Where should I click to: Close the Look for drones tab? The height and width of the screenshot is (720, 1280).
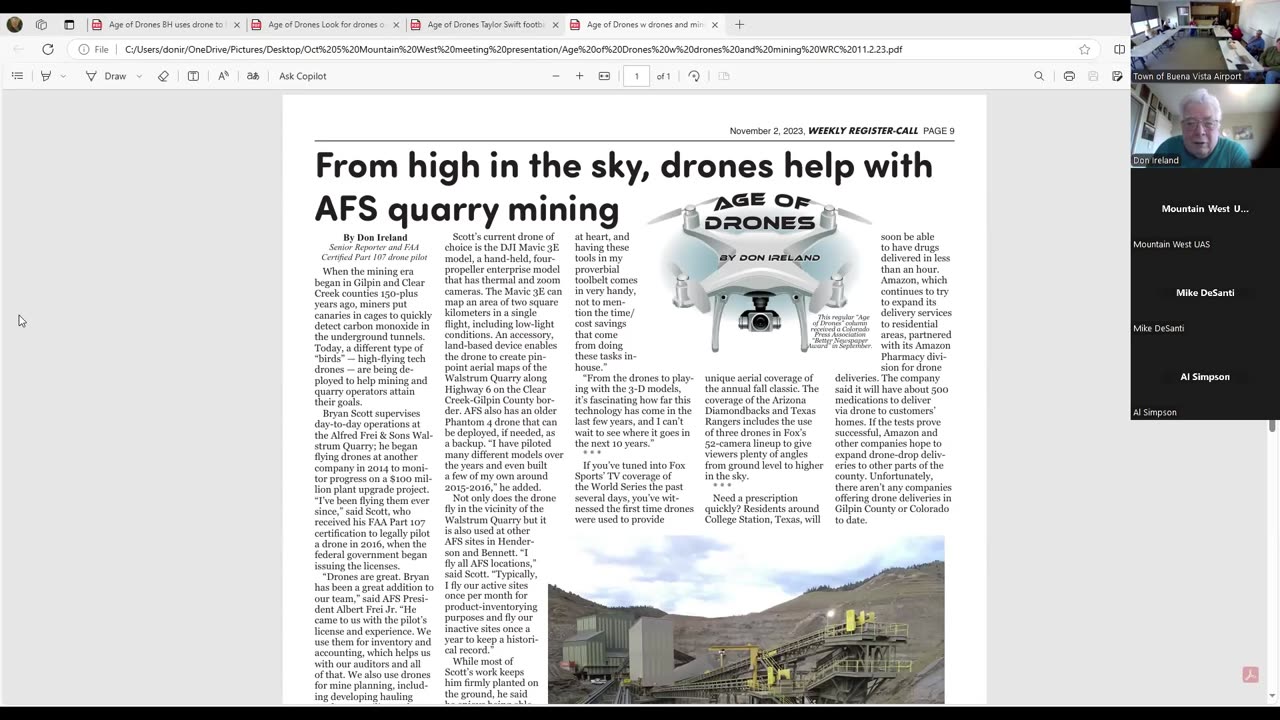tap(396, 25)
